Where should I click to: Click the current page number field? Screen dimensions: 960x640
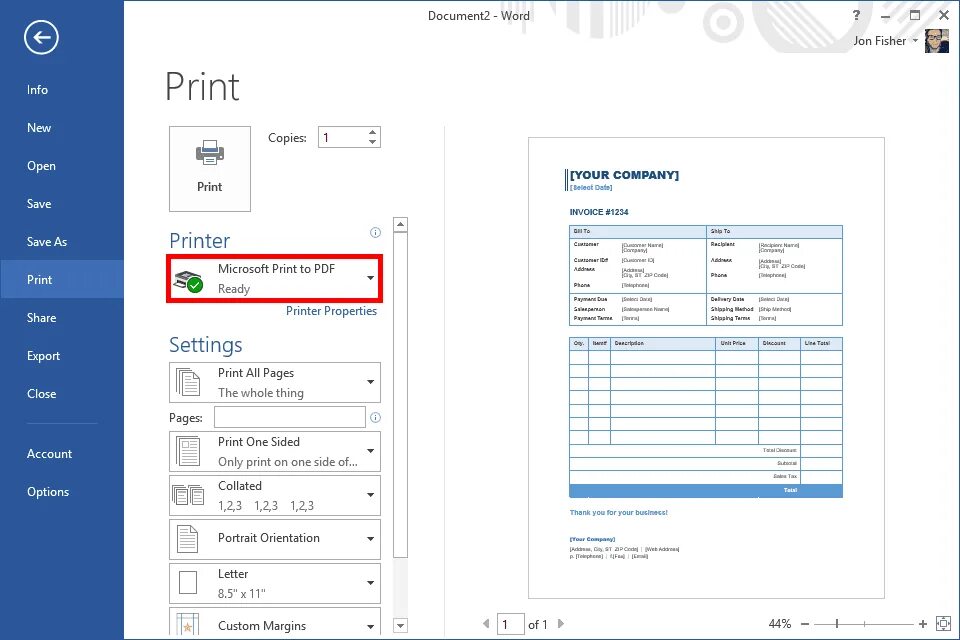pyautogui.click(x=511, y=624)
